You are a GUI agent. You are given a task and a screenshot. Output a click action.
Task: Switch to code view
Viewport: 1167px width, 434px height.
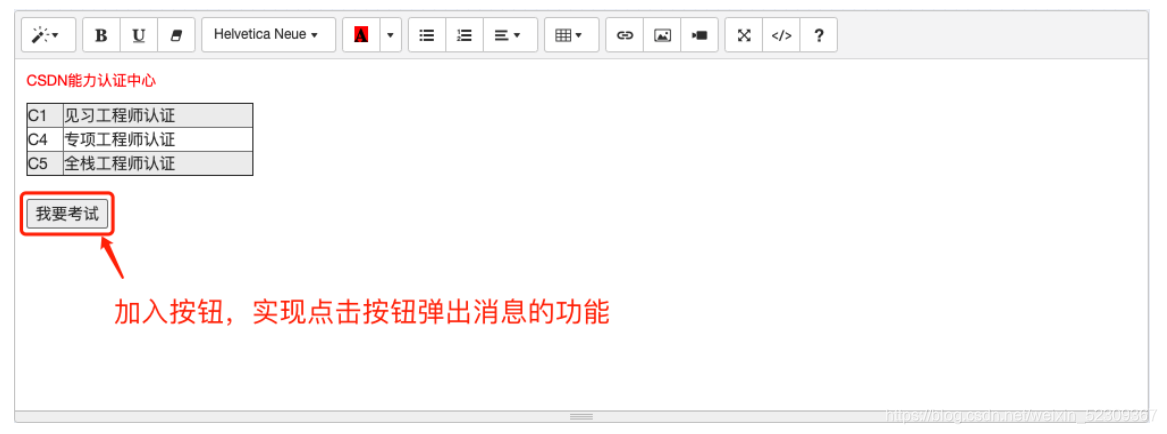(781, 35)
